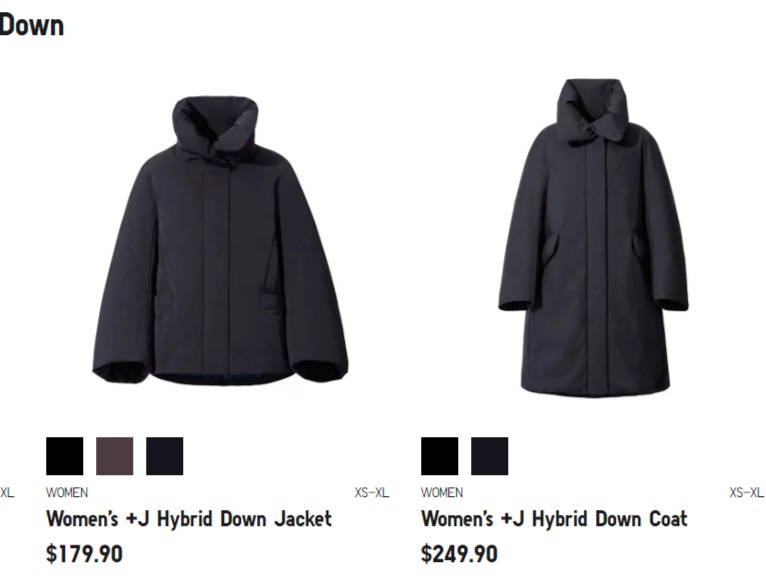Click the coat's left side pocket
Screen dimensions: 766x582
(x=549, y=249)
